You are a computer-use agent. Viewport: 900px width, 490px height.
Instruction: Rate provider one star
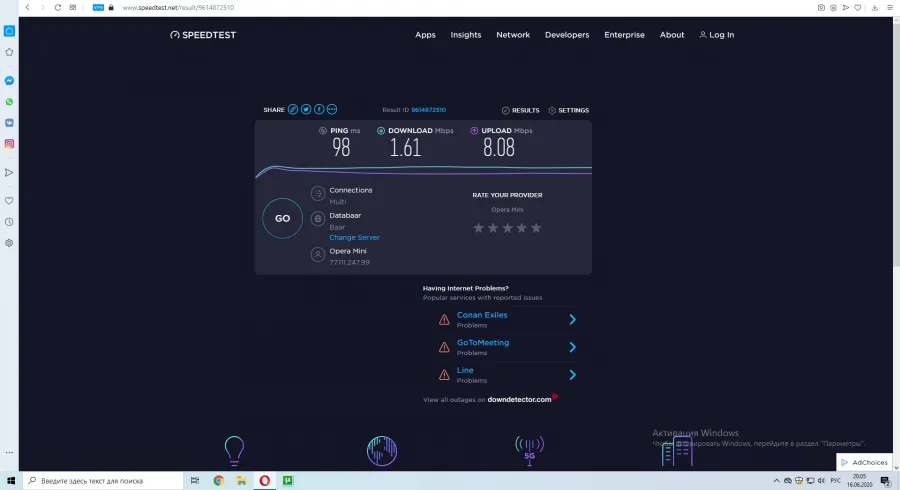click(x=478, y=228)
